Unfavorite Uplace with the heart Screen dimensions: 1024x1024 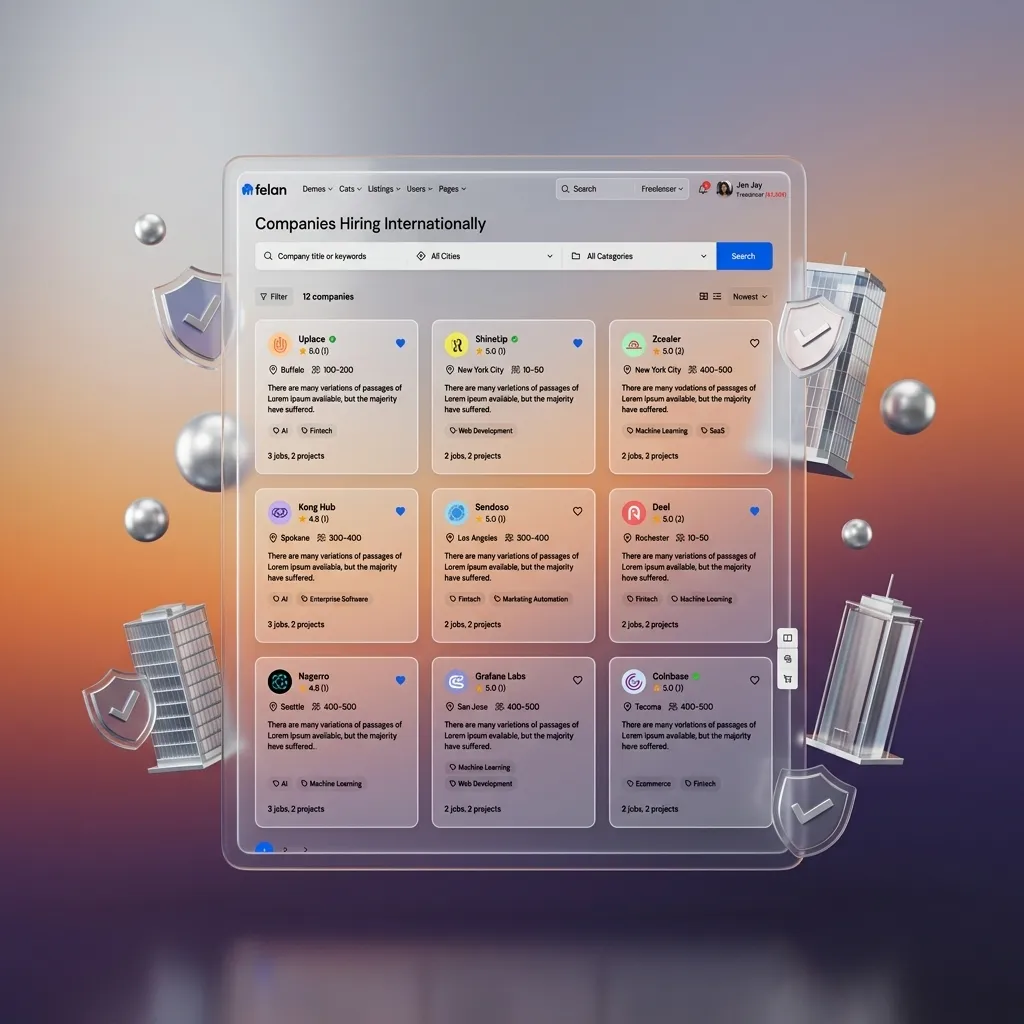click(400, 343)
